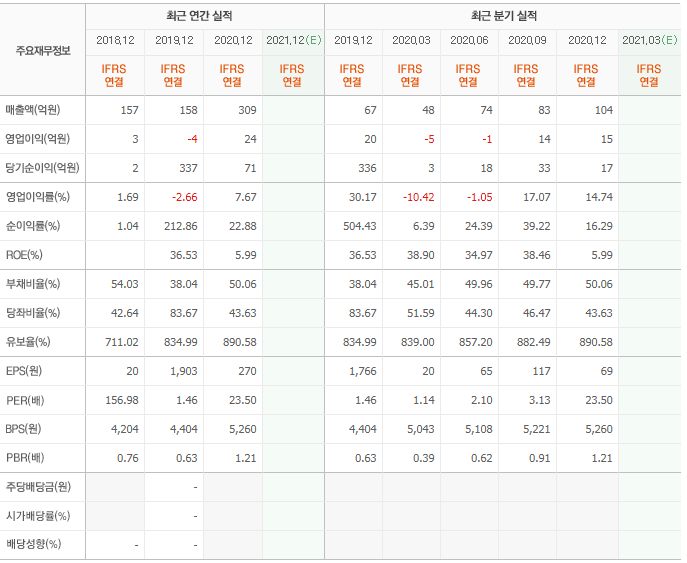
Task: Click the quarterly 2020.03 column header
Action: [x=411, y=40]
